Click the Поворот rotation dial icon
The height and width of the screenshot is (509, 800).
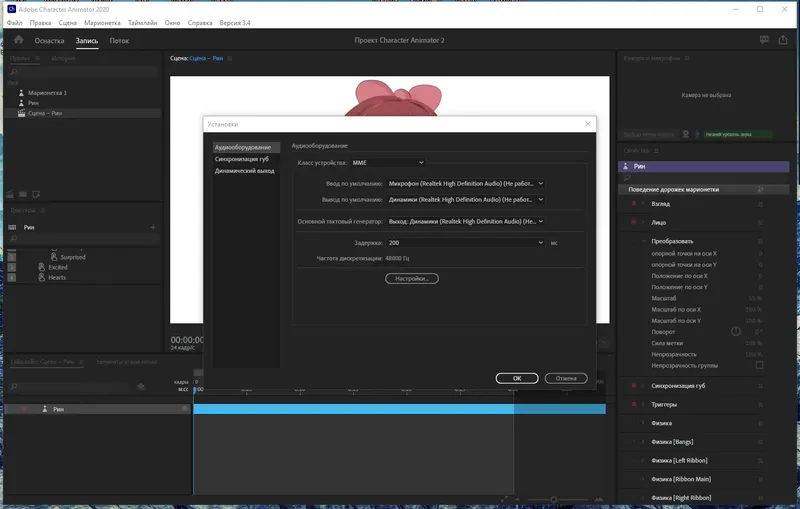coord(736,332)
